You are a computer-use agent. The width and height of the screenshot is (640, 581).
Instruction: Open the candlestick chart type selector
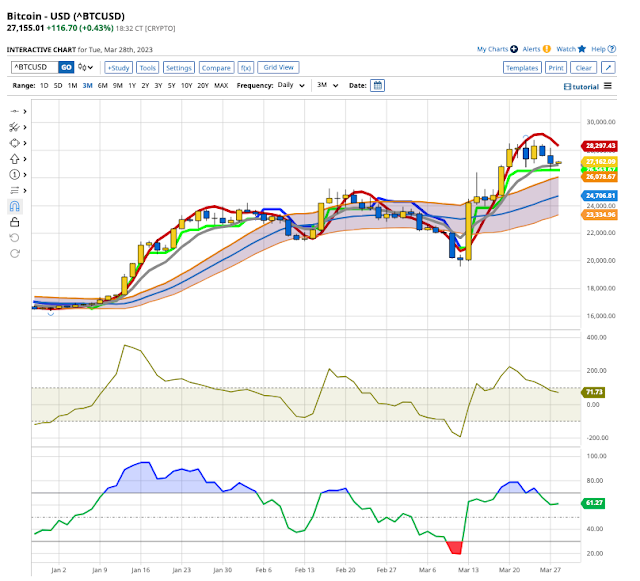pos(85,67)
